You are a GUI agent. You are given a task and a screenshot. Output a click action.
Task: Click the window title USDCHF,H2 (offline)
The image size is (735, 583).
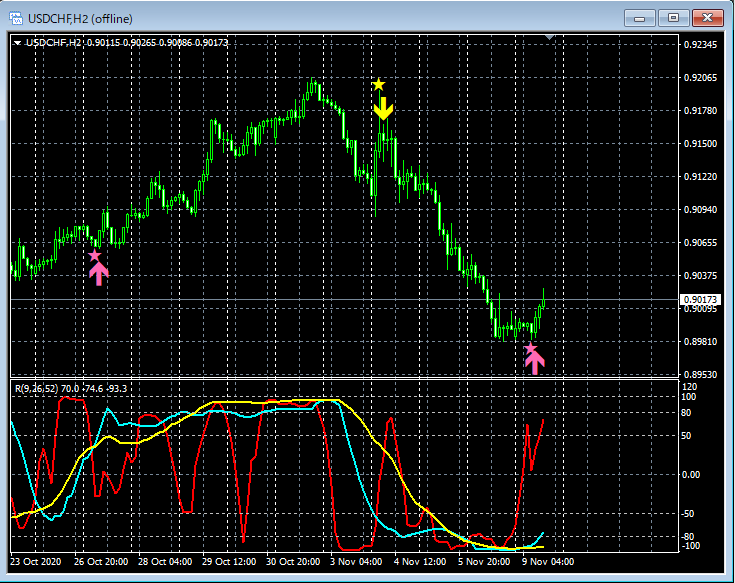(80, 19)
